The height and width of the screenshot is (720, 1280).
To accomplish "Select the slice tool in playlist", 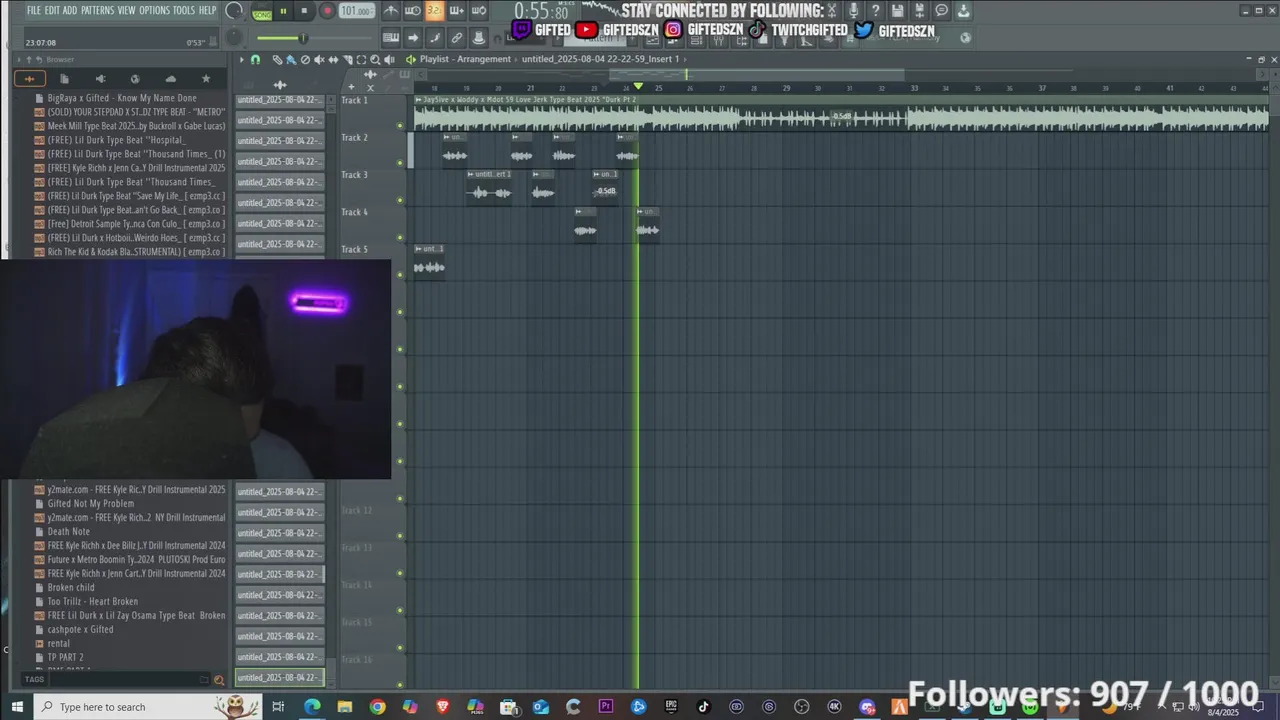I will (347, 59).
